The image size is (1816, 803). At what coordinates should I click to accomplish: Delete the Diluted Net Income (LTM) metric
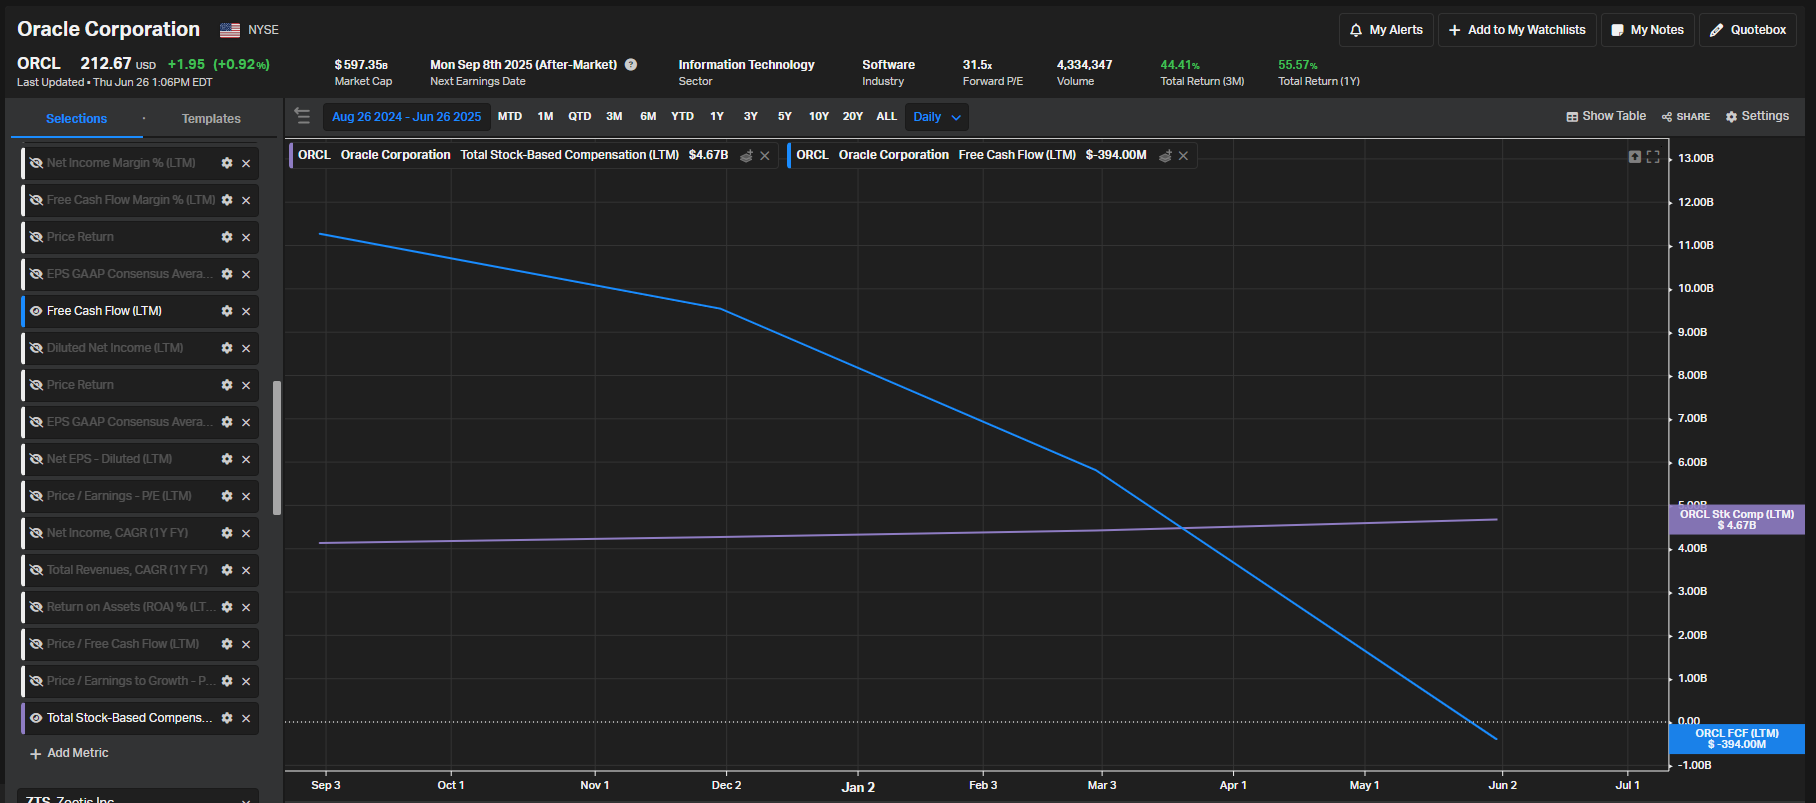pyautogui.click(x=246, y=348)
